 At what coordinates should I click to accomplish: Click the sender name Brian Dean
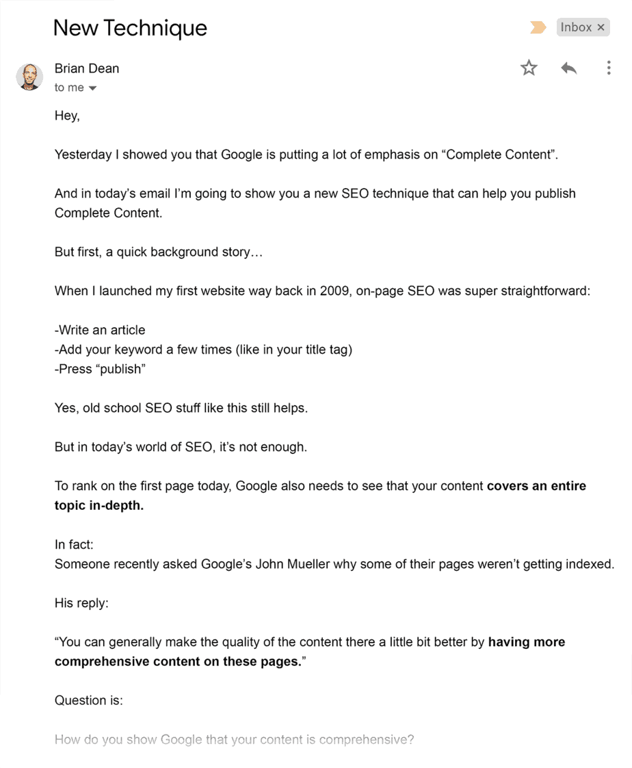pos(86,68)
